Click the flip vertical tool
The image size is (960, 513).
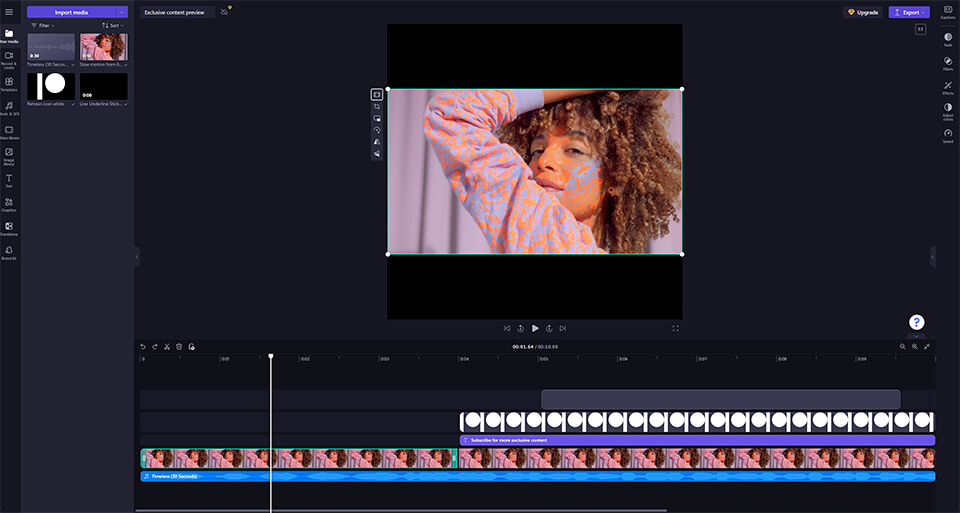[x=377, y=154]
